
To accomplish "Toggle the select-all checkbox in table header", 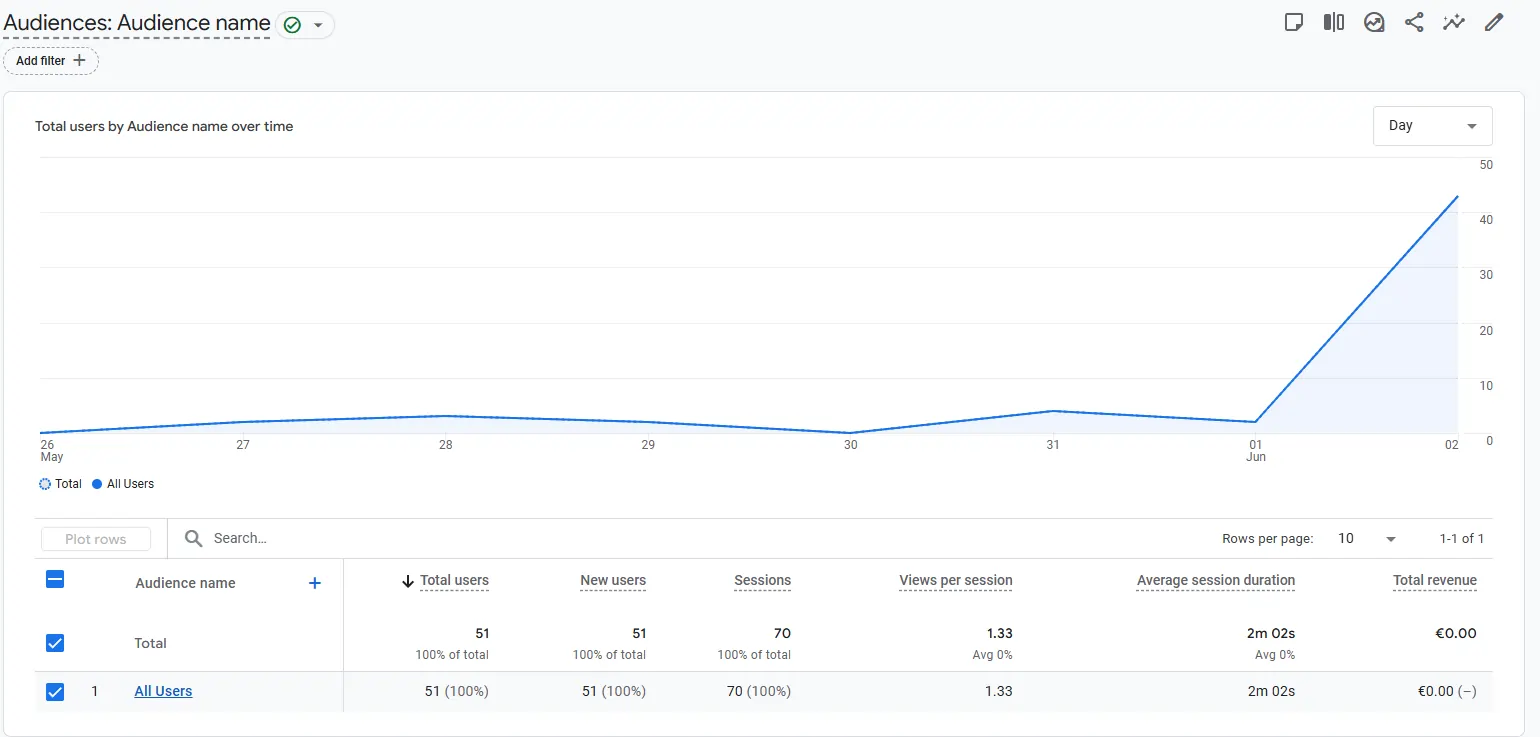I will tap(55, 579).
